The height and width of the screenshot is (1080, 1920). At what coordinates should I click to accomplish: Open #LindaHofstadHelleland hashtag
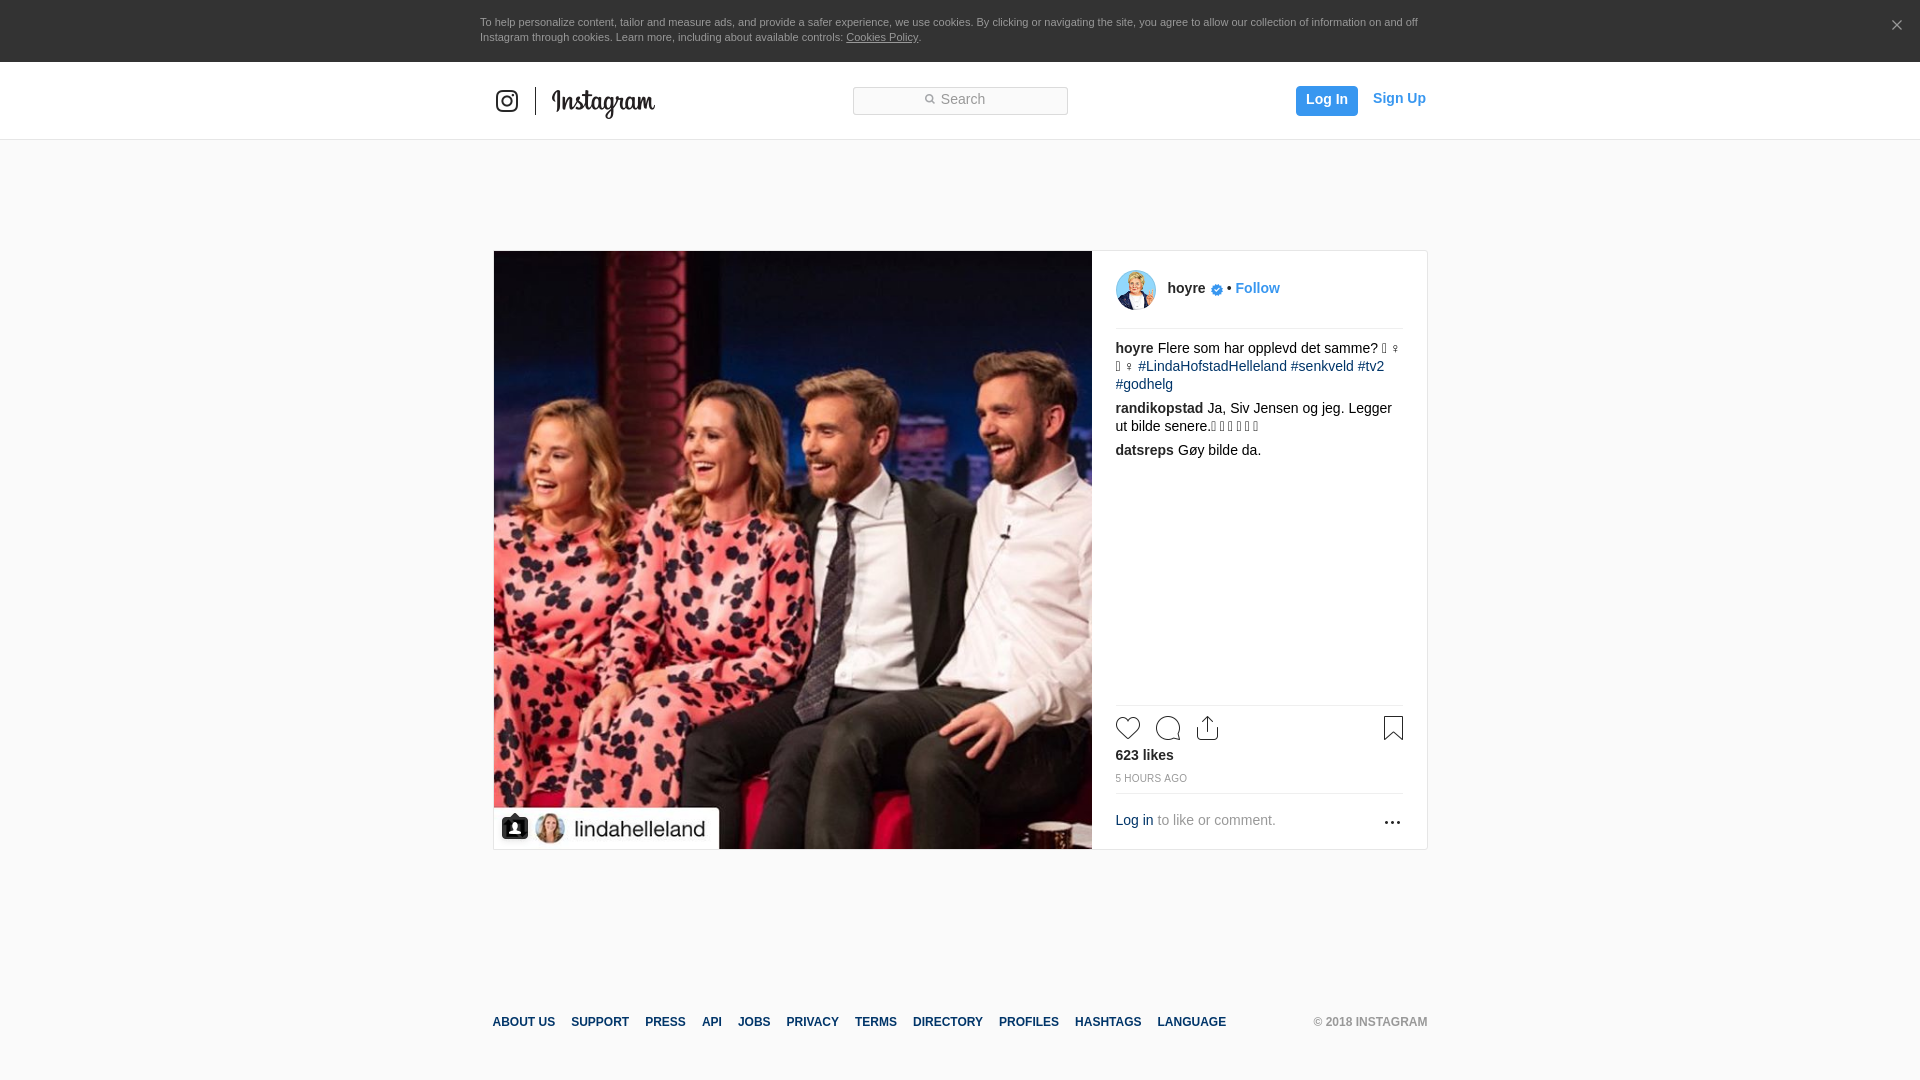1212,366
